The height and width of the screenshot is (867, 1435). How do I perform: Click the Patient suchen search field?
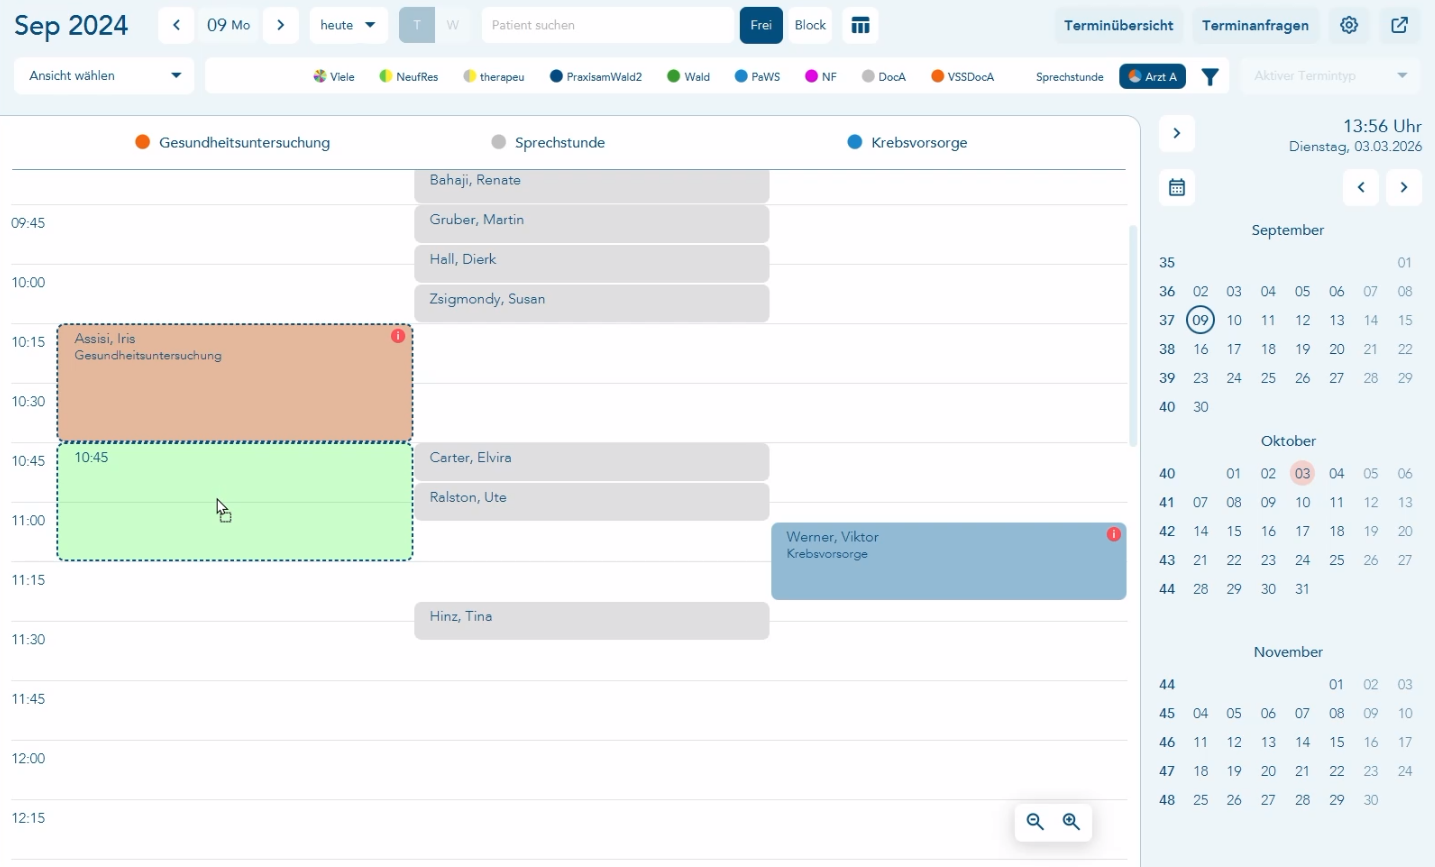click(607, 25)
